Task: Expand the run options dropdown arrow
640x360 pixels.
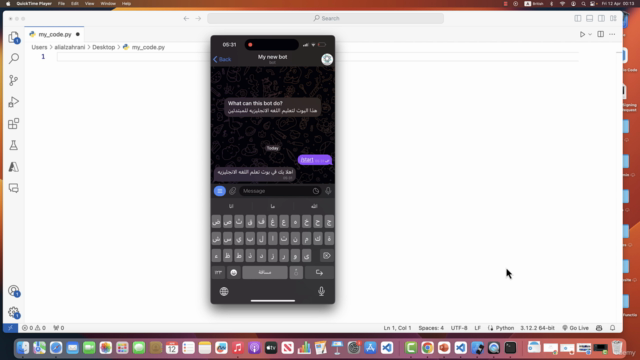Action: tap(590, 34)
